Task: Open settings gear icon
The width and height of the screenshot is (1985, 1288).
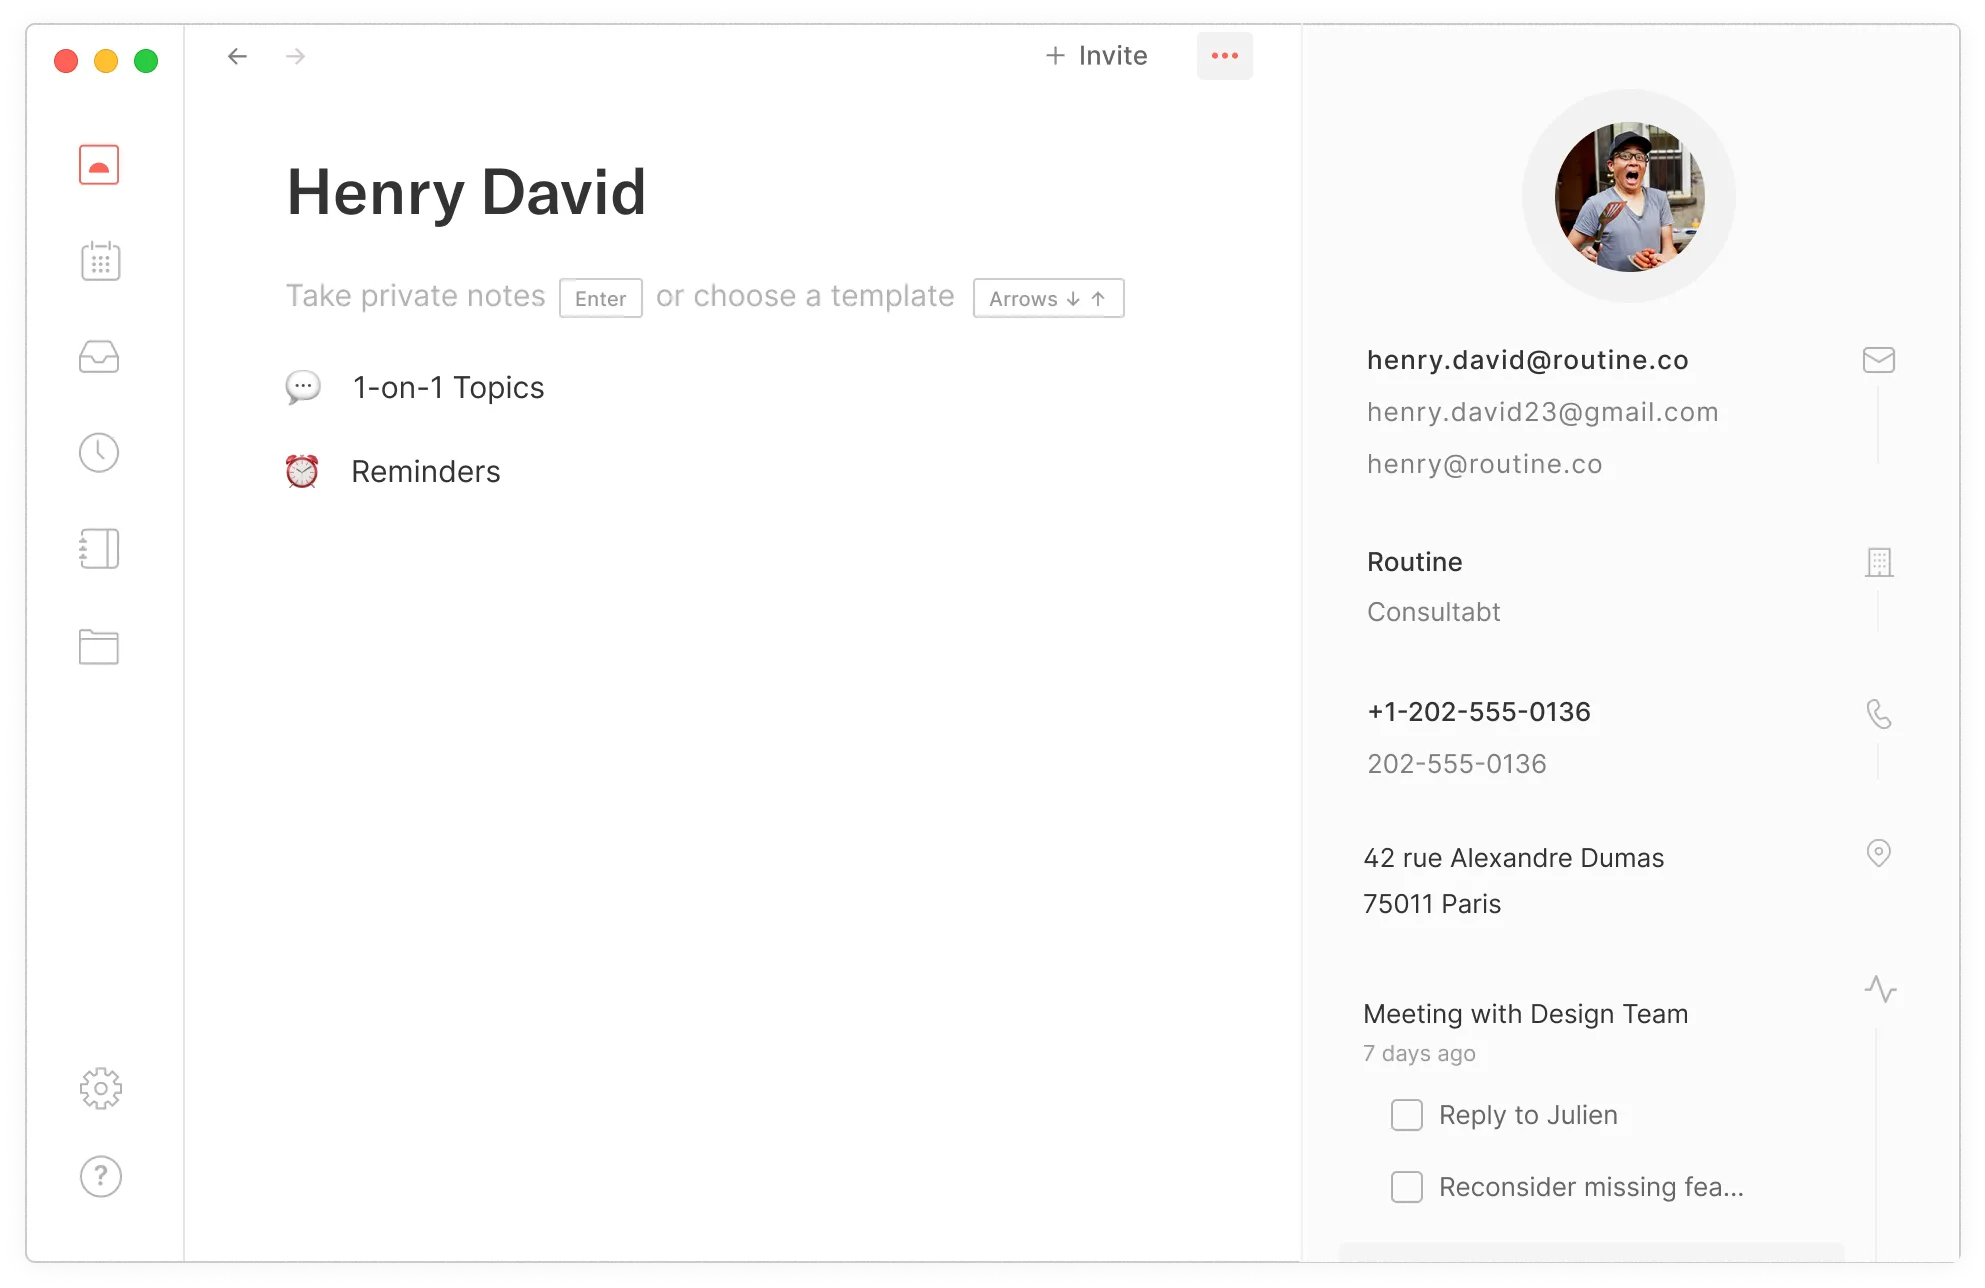Action: (100, 1088)
